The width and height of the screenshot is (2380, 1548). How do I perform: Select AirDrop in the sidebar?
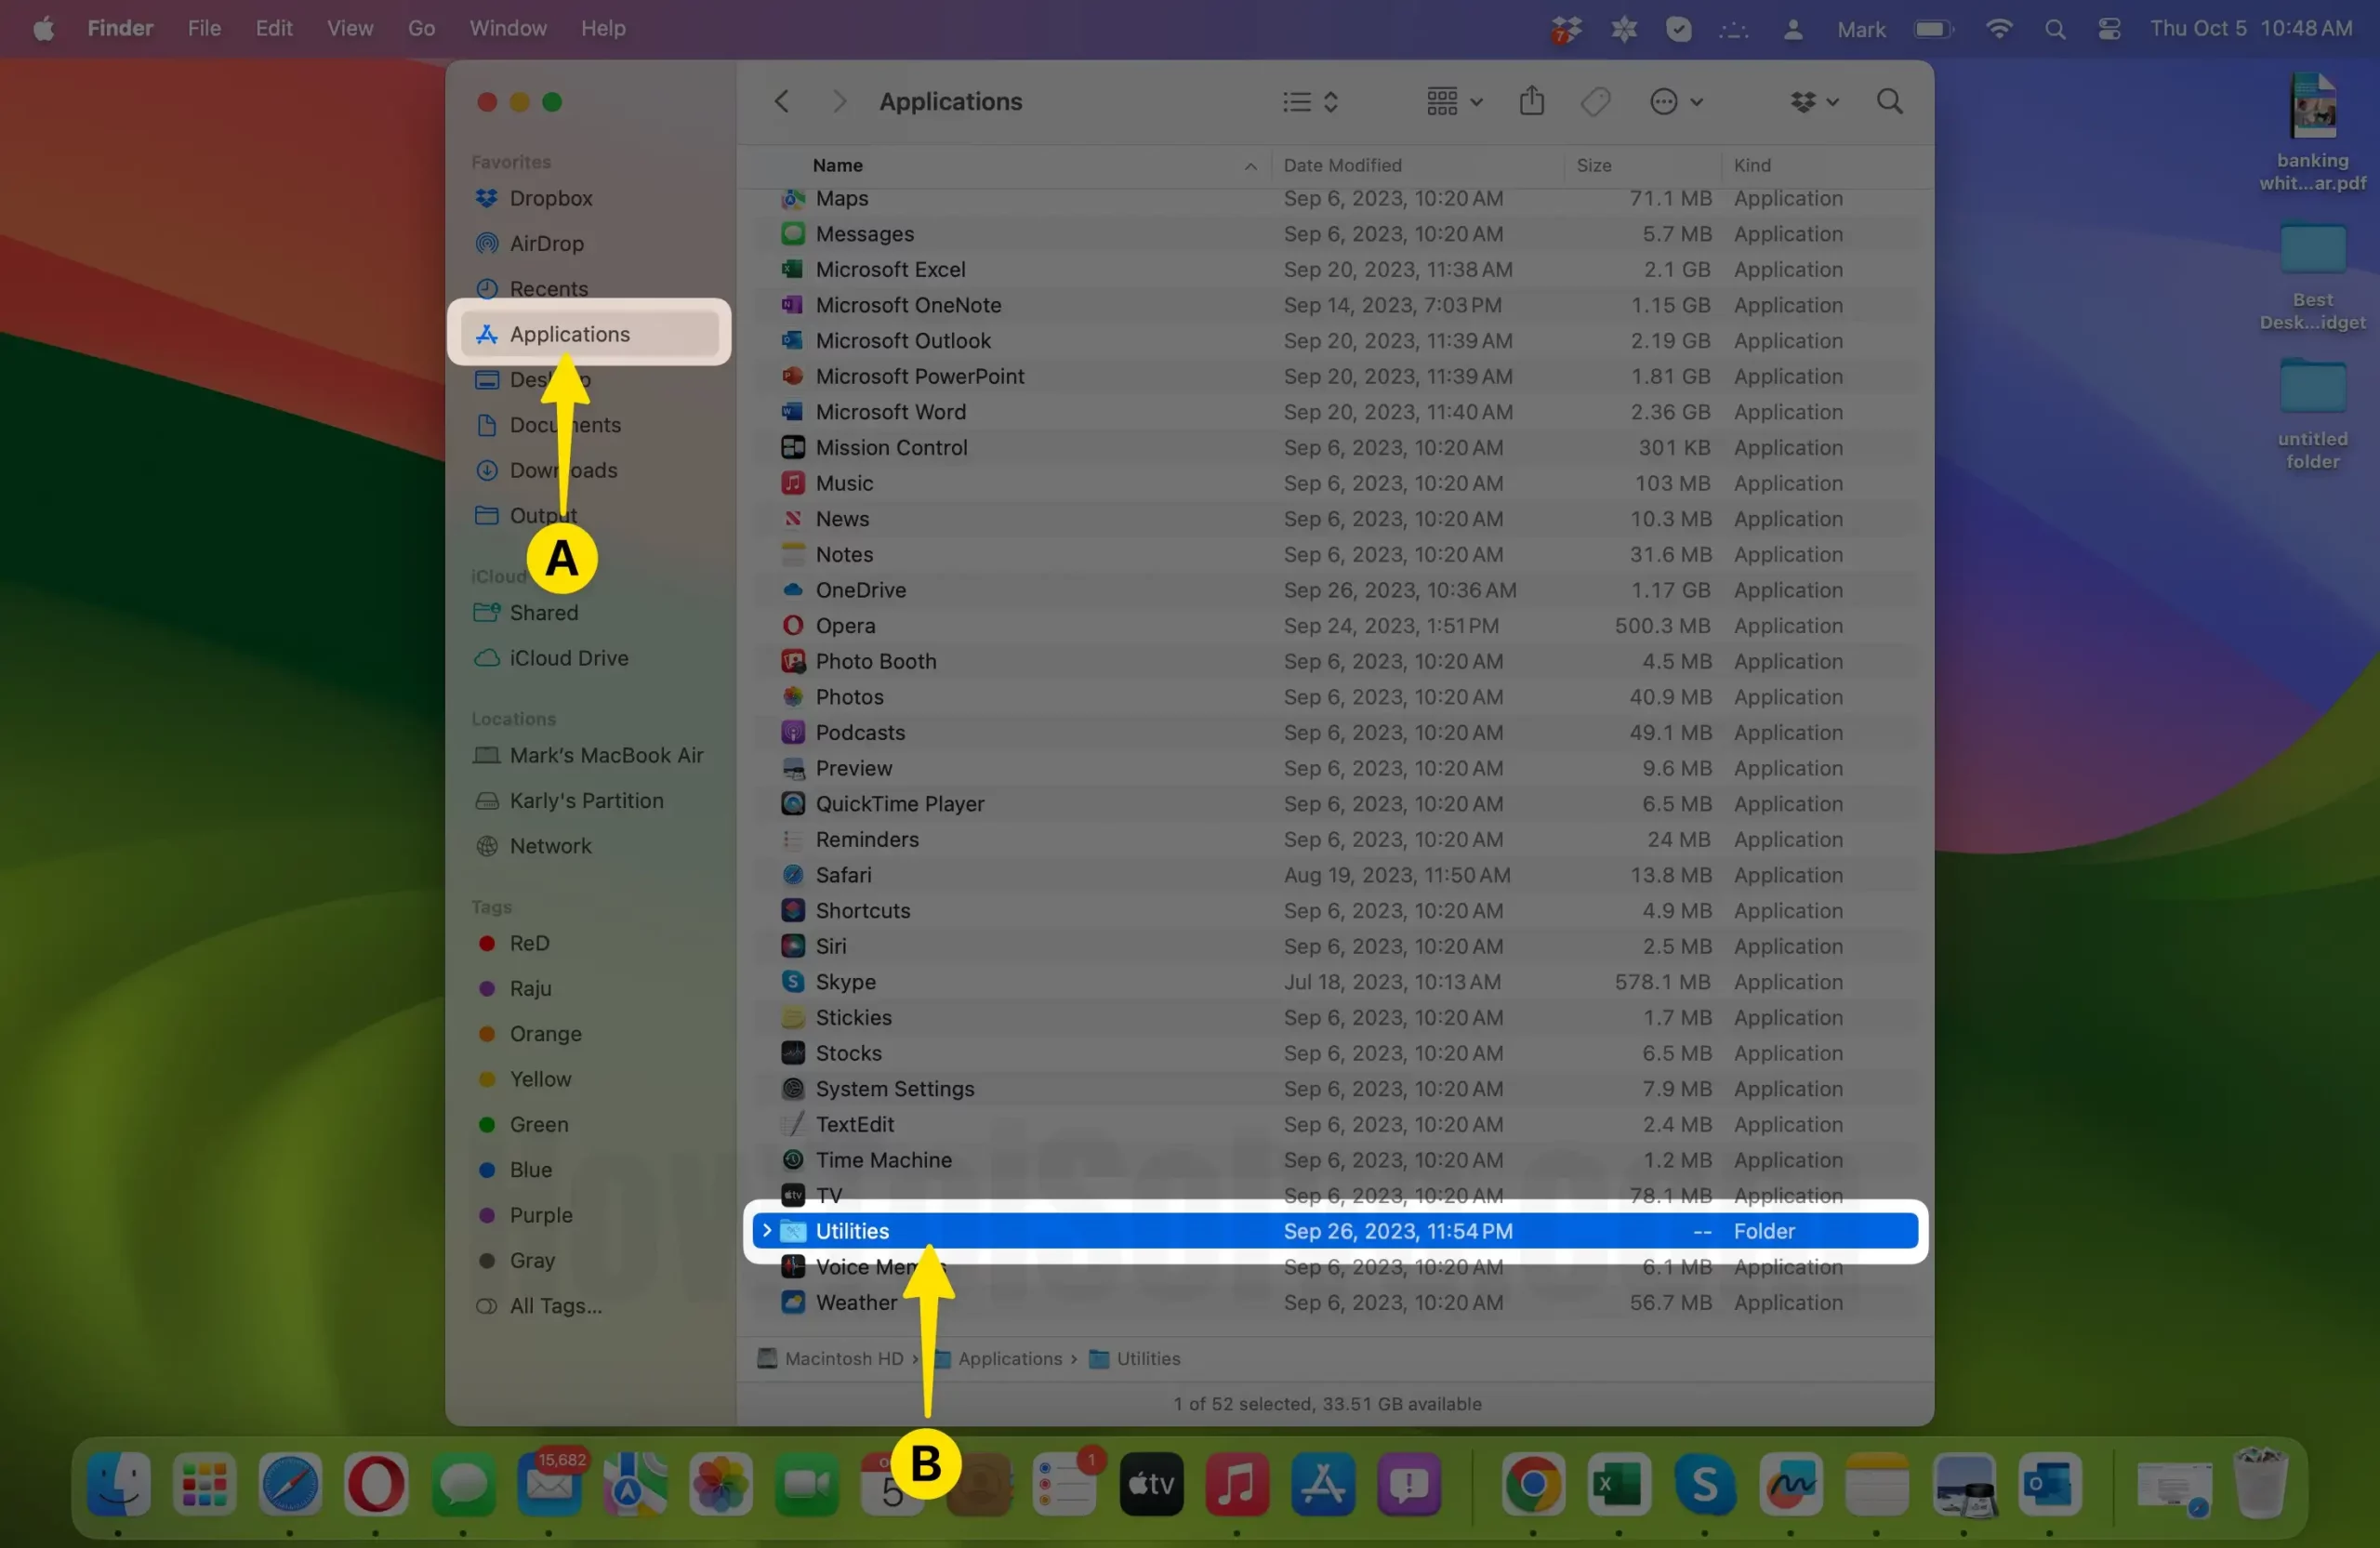tap(546, 243)
